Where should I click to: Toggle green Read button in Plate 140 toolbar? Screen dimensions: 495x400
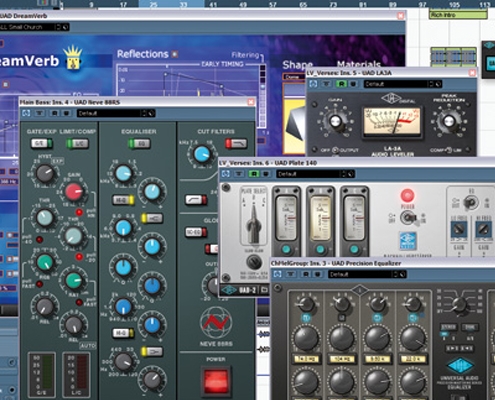click(x=254, y=174)
